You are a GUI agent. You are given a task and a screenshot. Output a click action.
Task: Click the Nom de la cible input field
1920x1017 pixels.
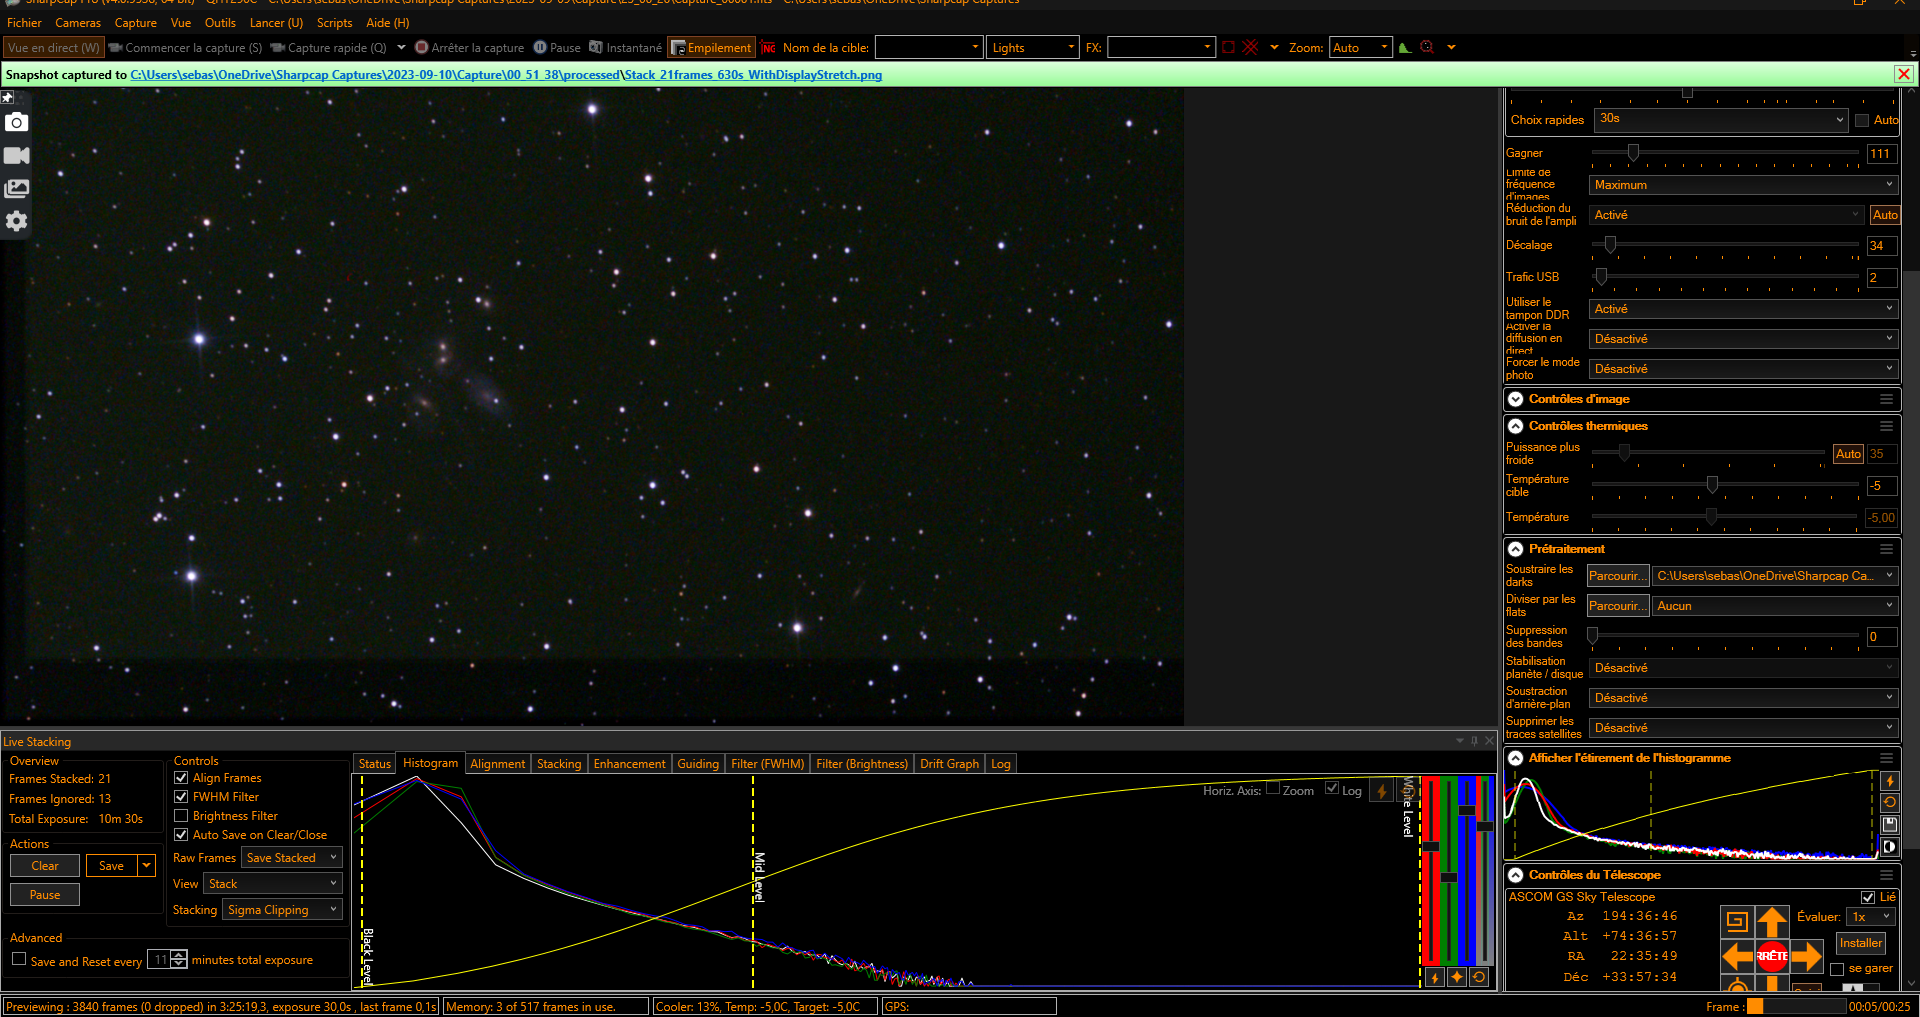click(x=929, y=47)
